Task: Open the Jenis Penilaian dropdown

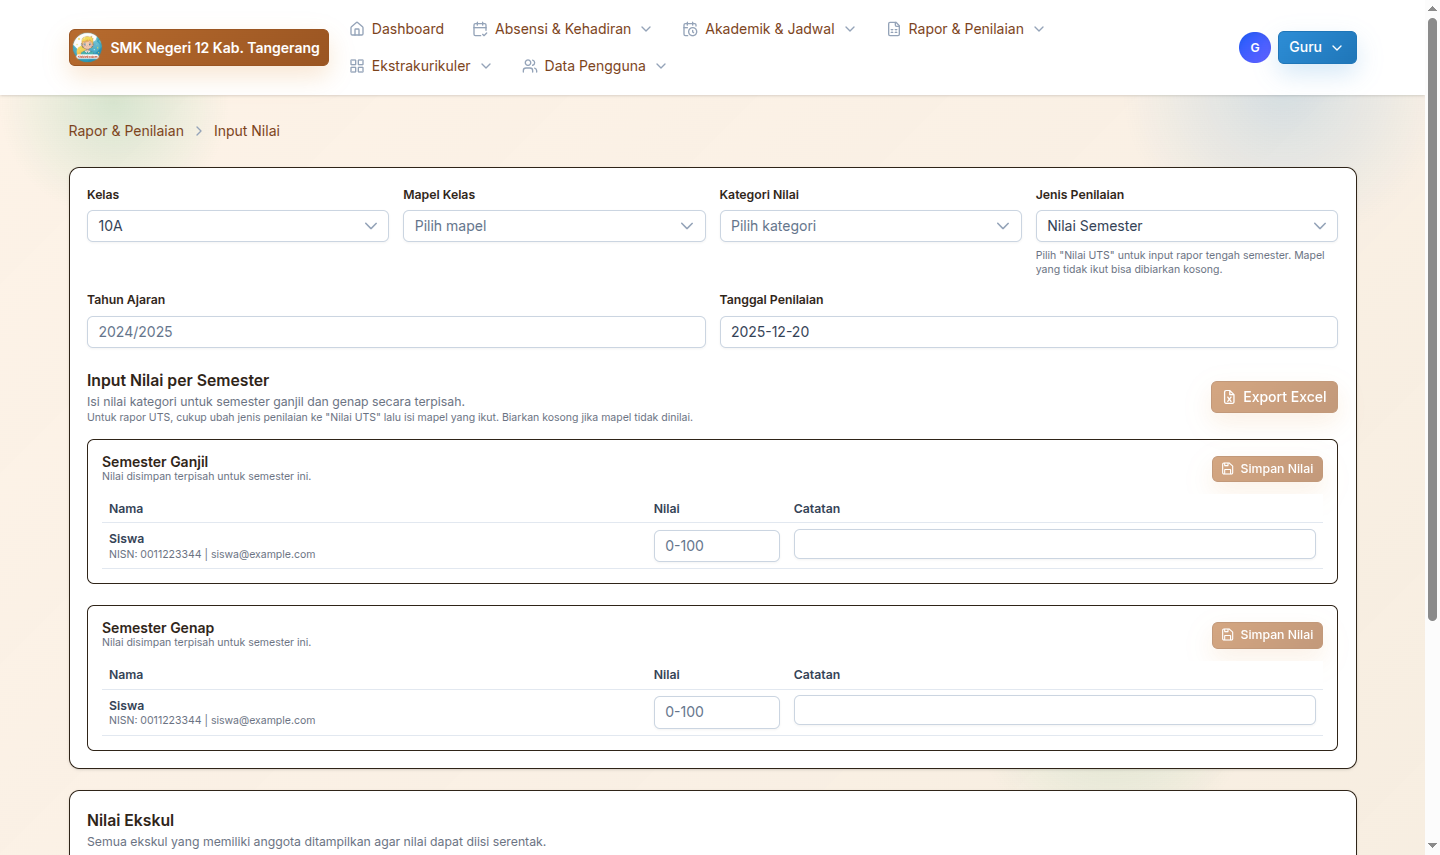Action: point(1185,226)
